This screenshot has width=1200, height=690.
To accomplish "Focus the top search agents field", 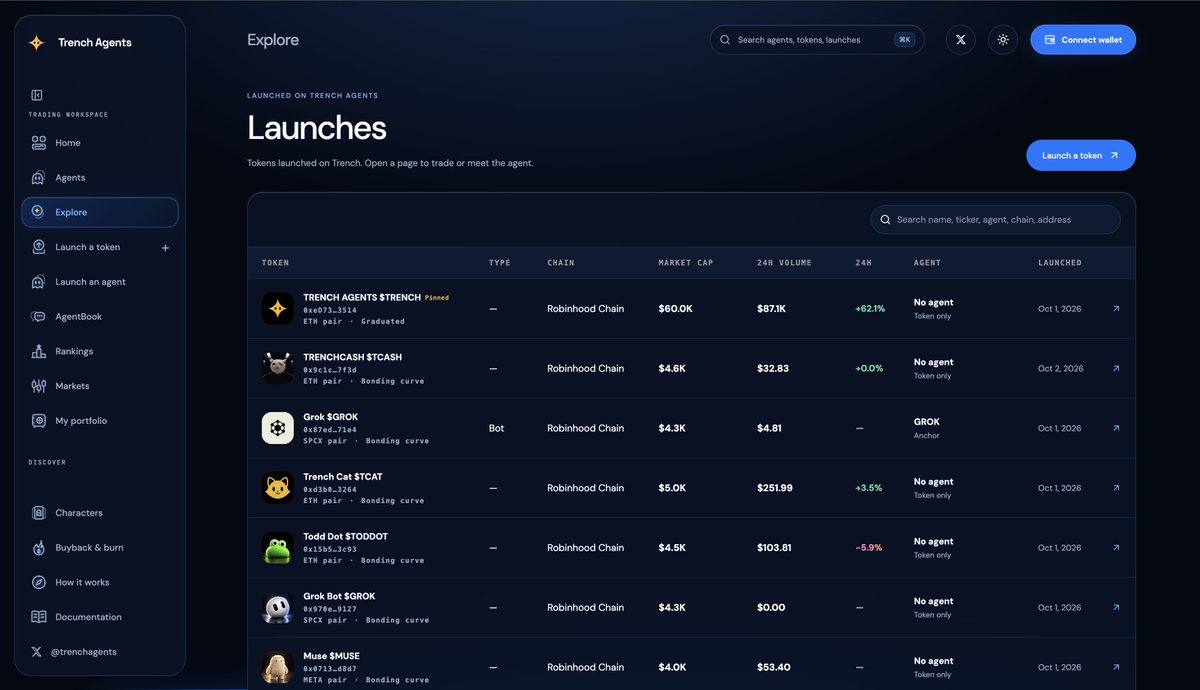I will pos(817,40).
